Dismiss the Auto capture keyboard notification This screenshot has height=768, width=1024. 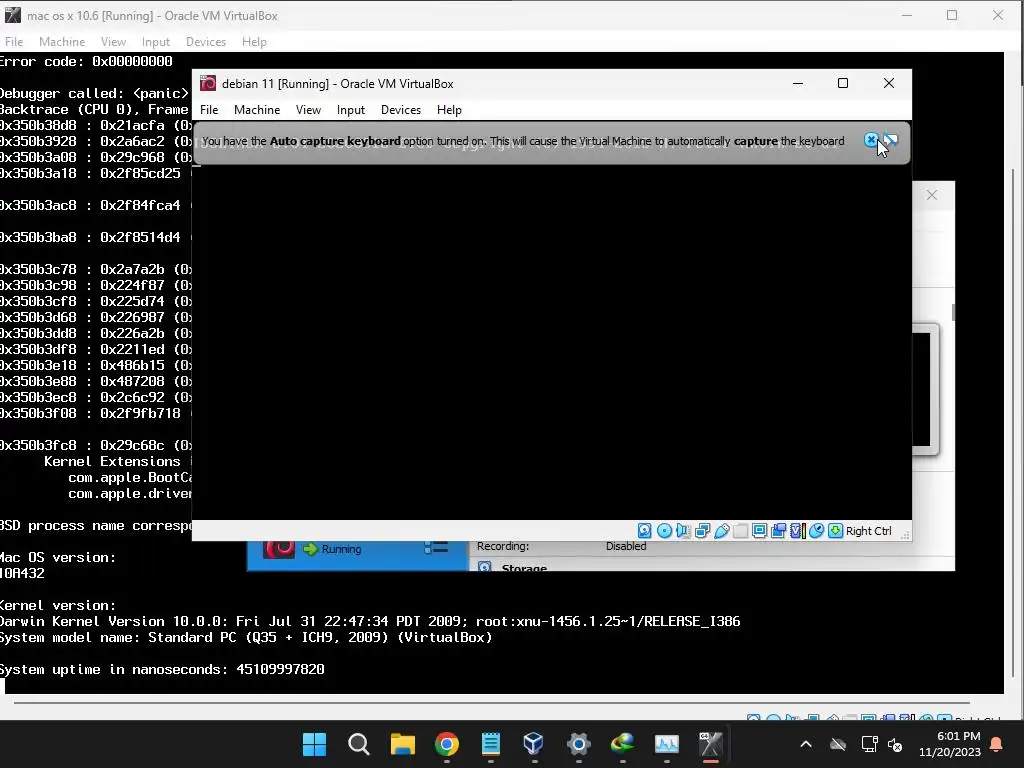click(x=871, y=140)
